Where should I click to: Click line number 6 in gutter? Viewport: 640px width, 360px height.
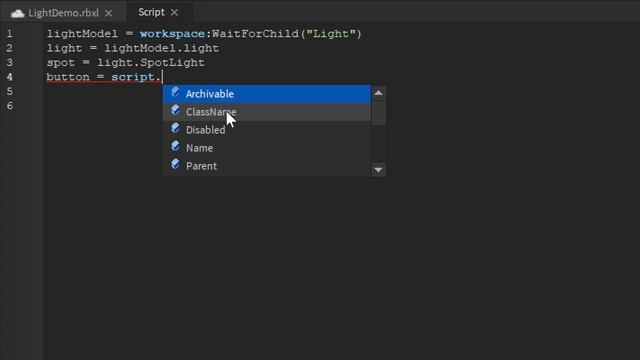point(9,106)
